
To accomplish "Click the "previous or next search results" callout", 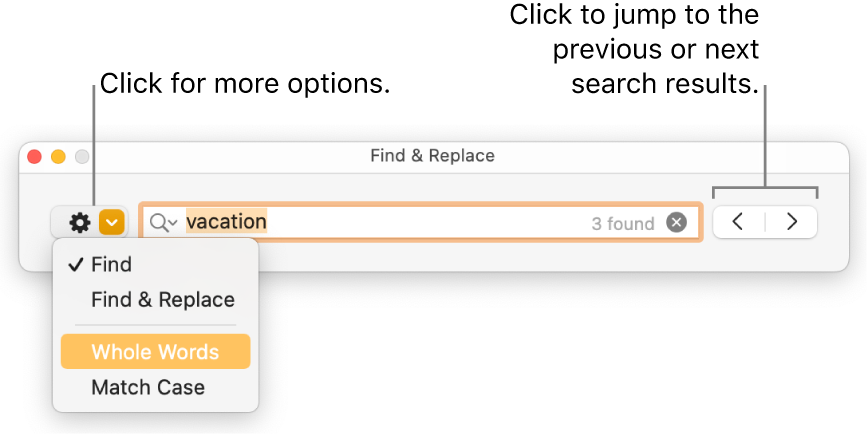I will [635, 50].
